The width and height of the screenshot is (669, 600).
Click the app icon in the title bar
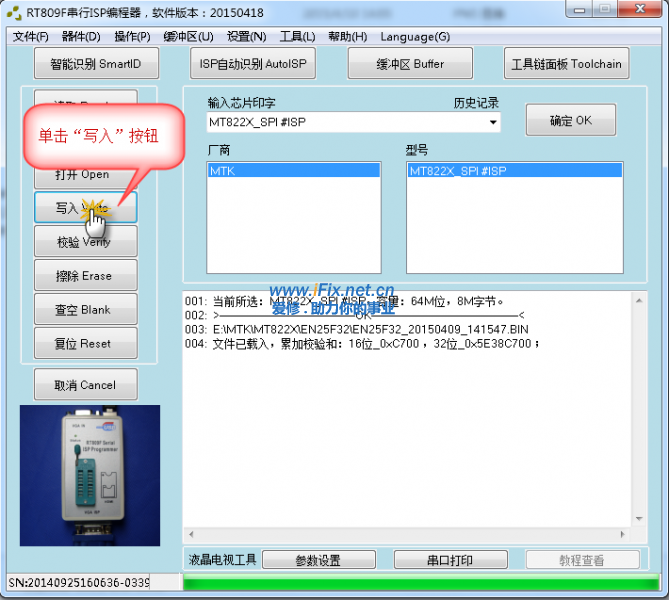(x=14, y=14)
